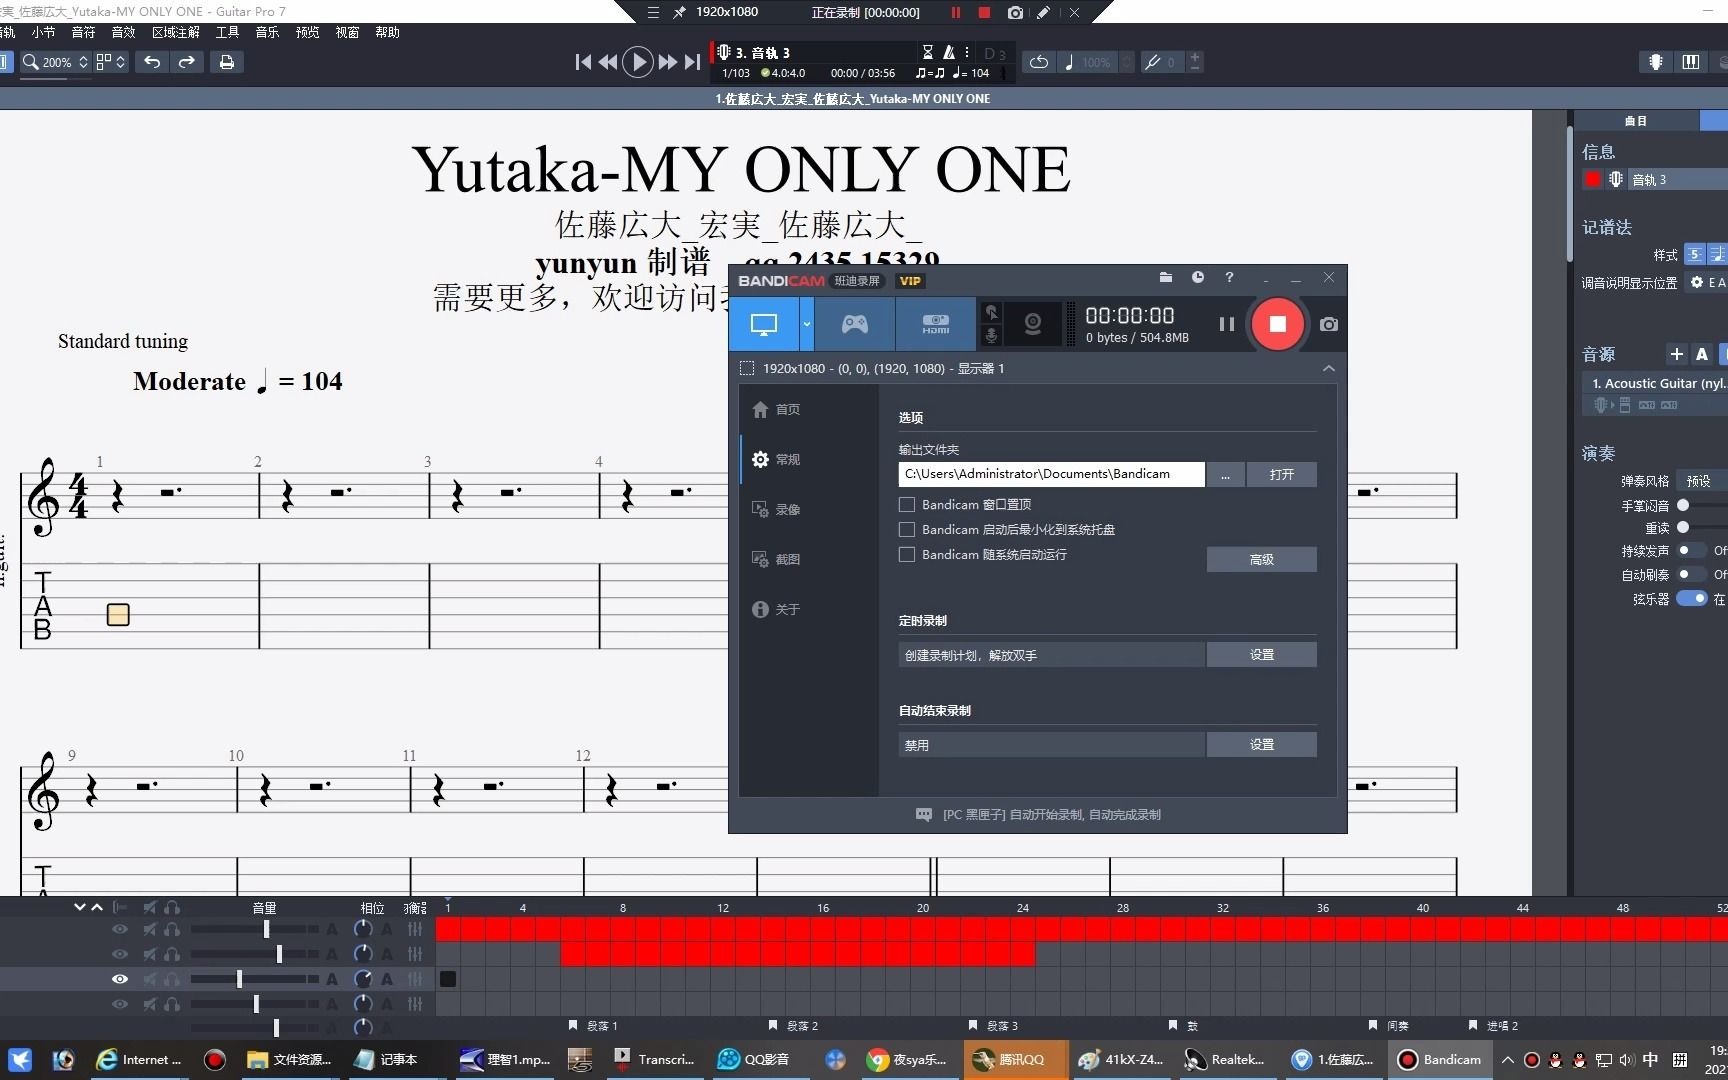The image size is (1728, 1080).
Task: Open Bandicam help question mark
Action: pyautogui.click(x=1229, y=278)
